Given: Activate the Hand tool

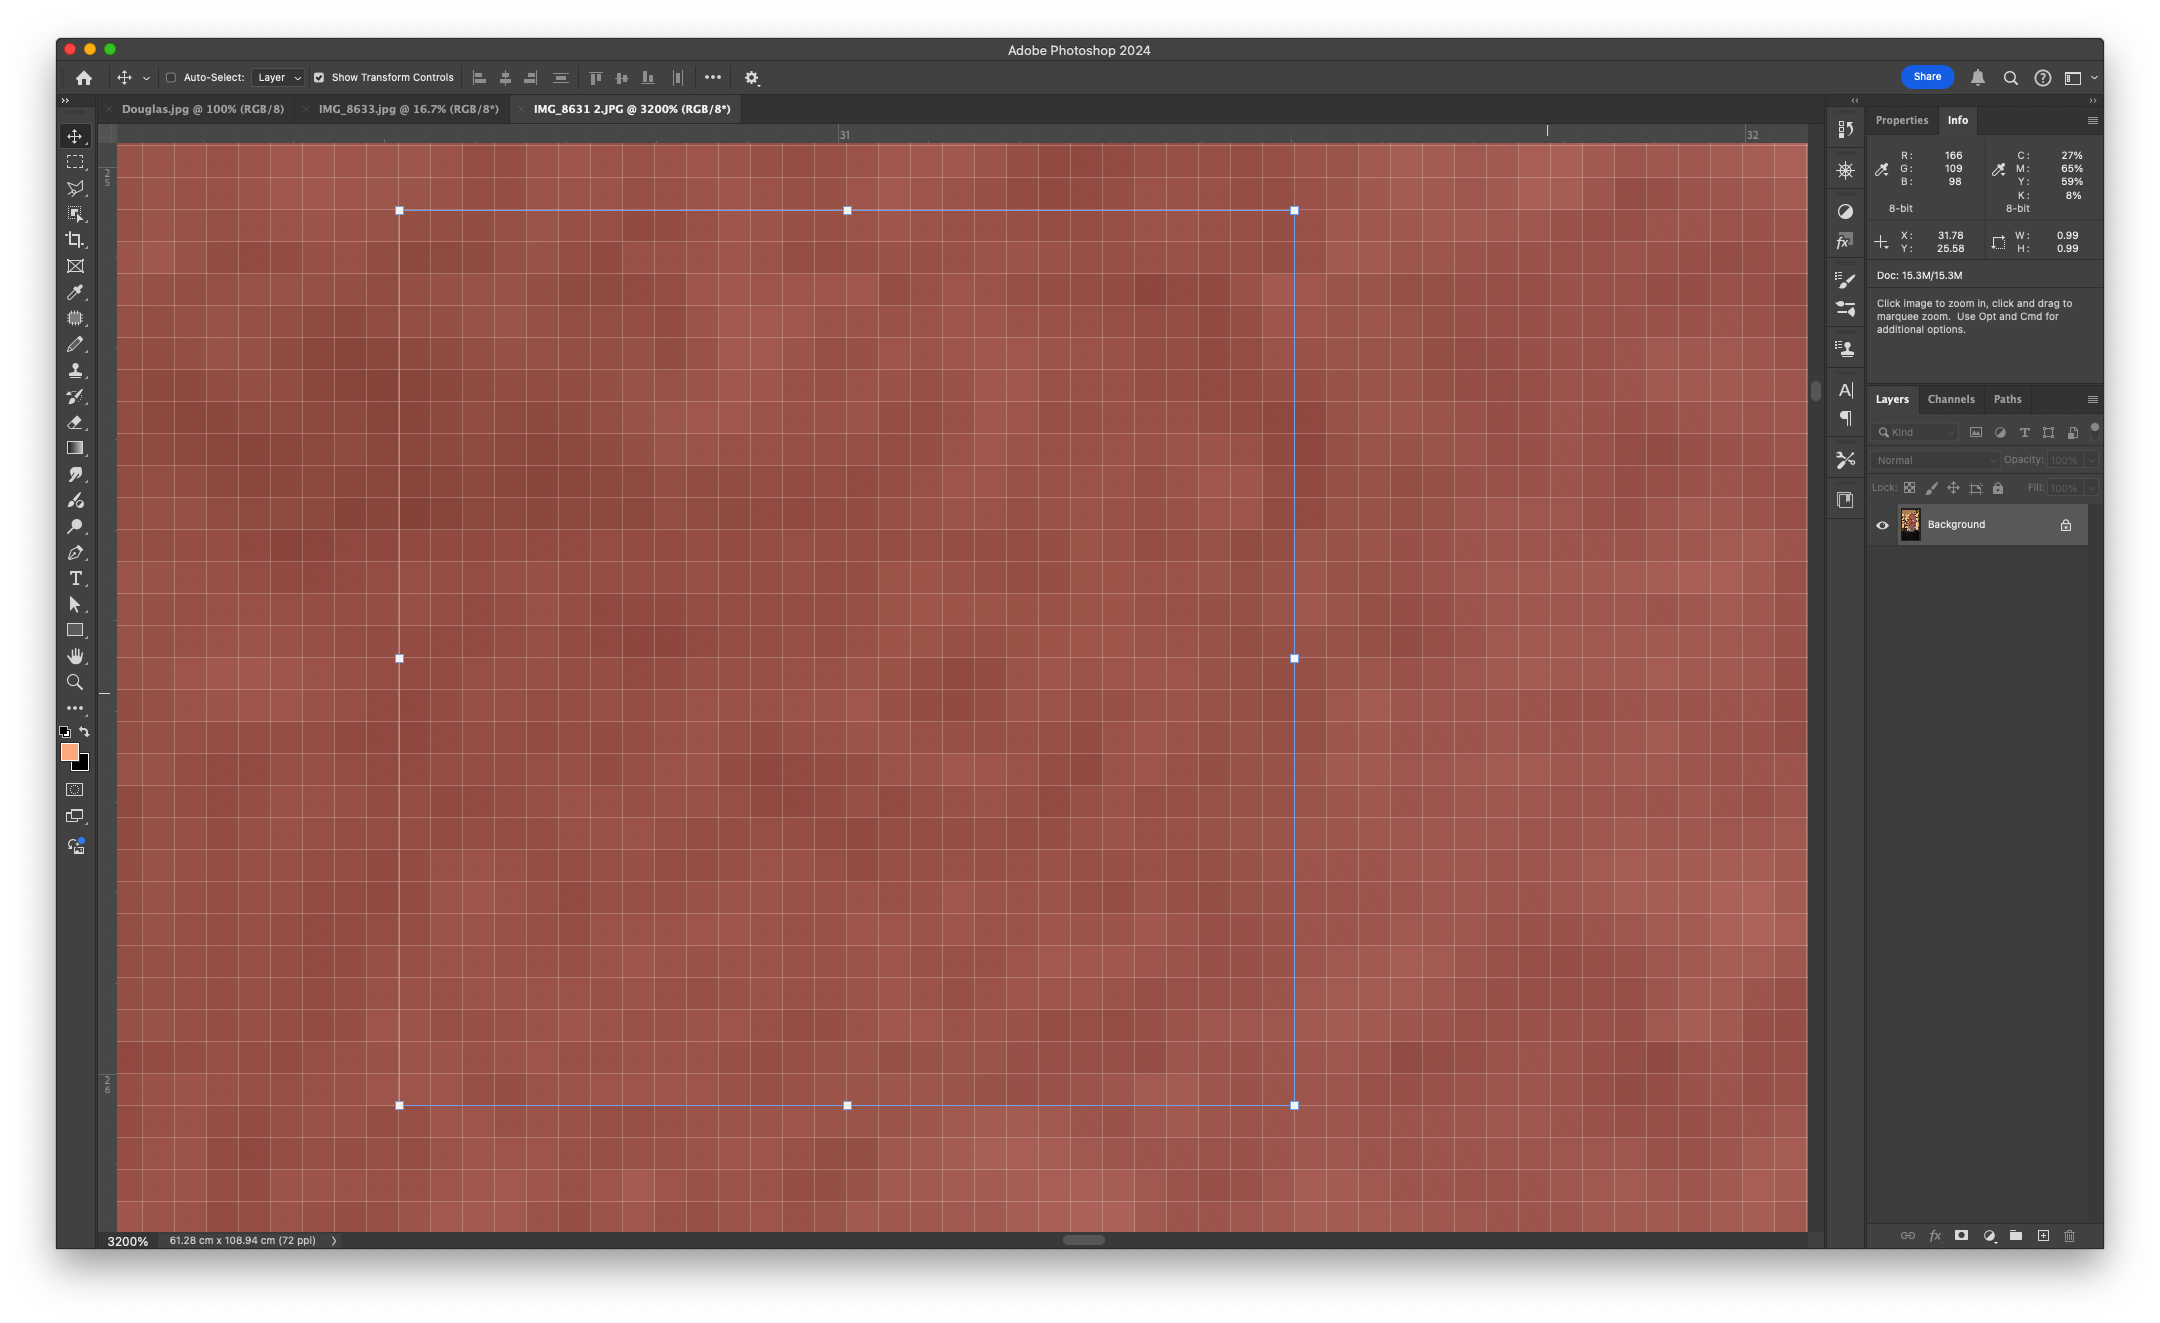Looking at the screenshot, I should (75, 656).
